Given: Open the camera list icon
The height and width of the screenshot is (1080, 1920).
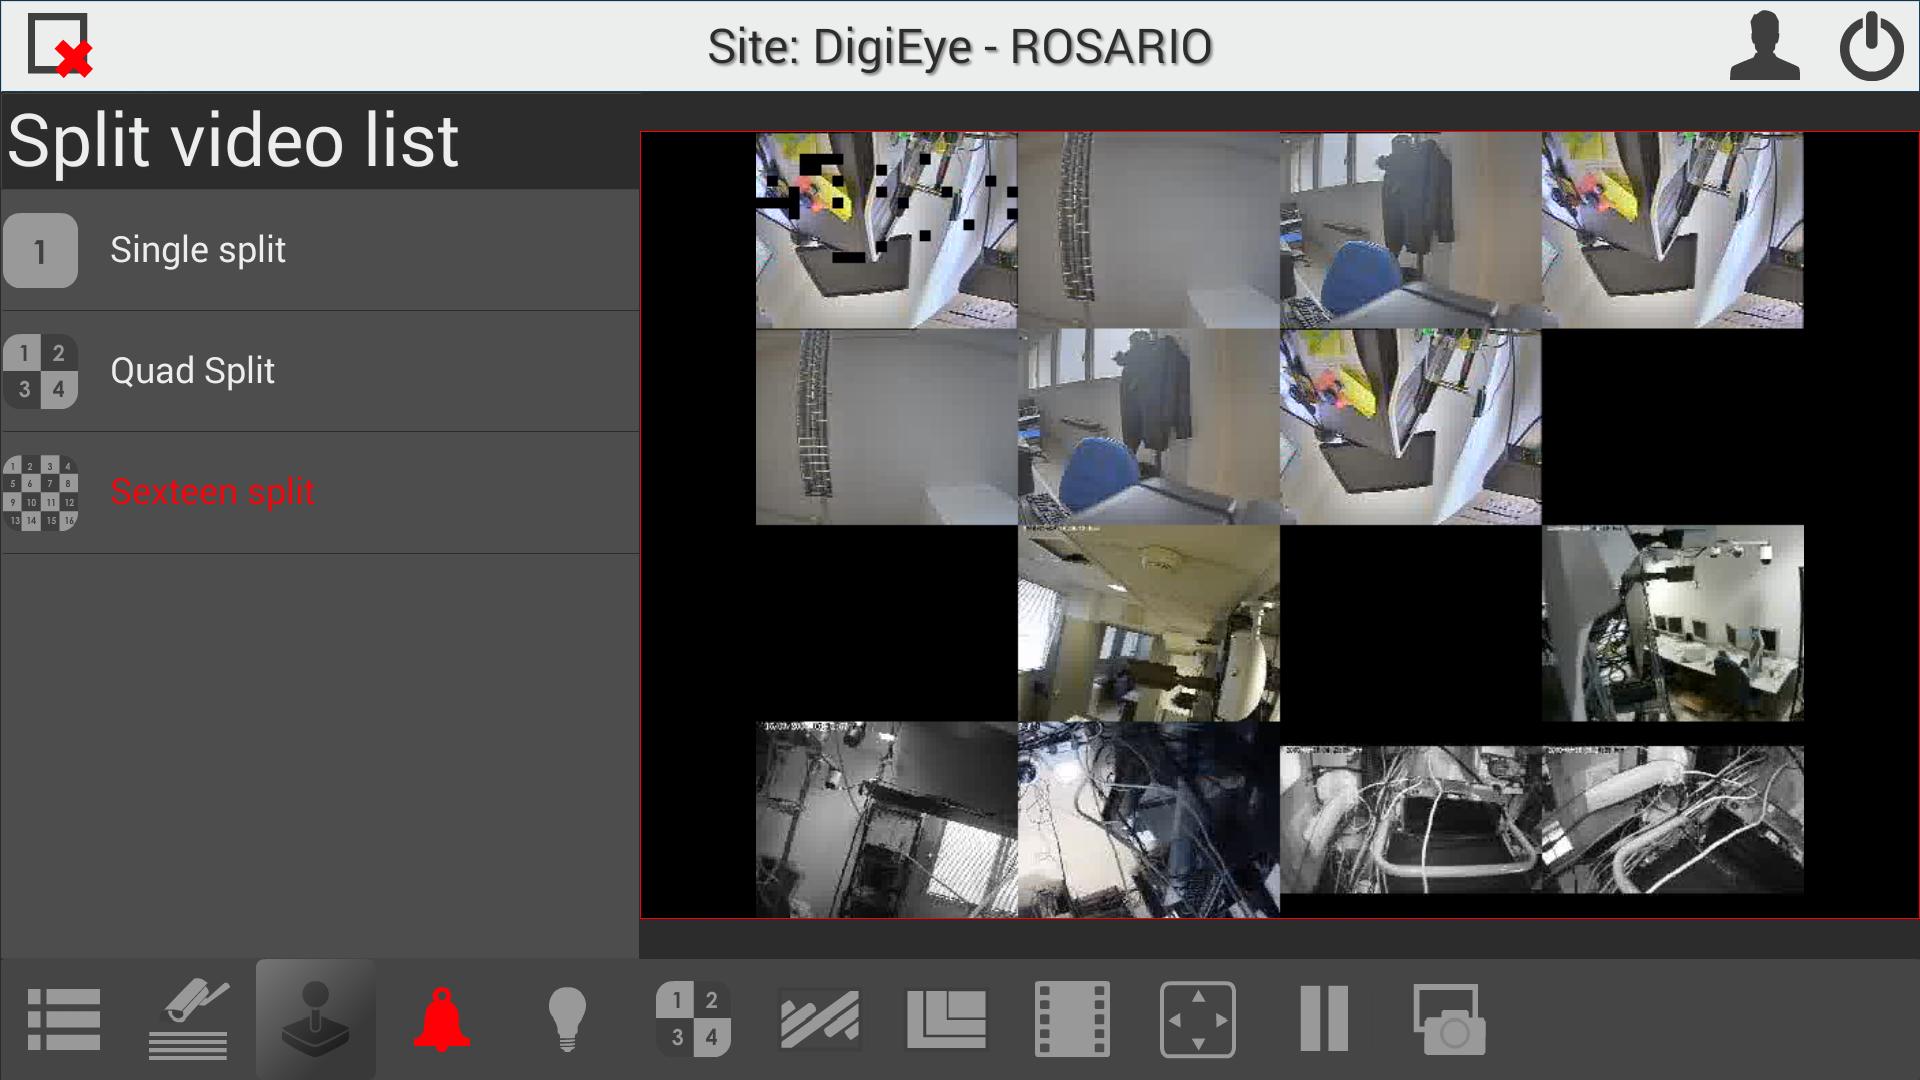Looking at the screenshot, I should (x=188, y=1020).
